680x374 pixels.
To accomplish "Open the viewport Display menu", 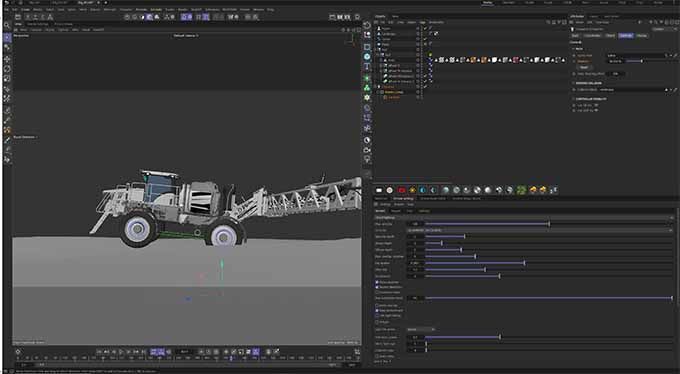I will tap(50, 30).
